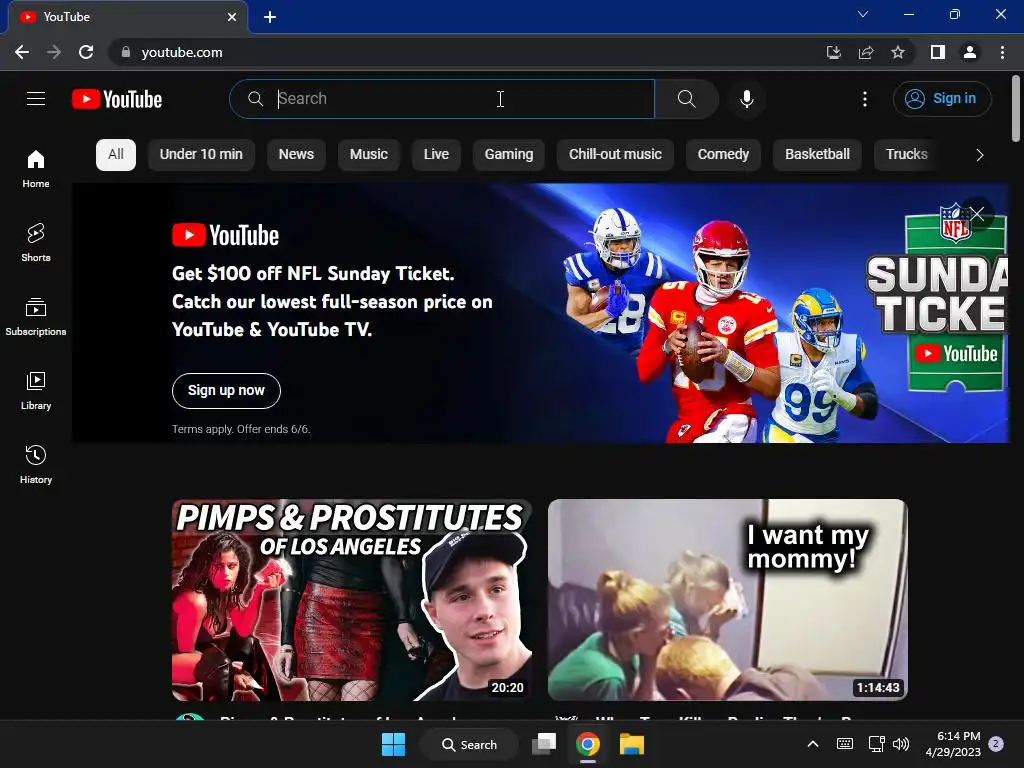Viewport: 1024px width, 768px height.
Task: Show hidden system tray icons
Action: pyautogui.click(x=813, y=744)
